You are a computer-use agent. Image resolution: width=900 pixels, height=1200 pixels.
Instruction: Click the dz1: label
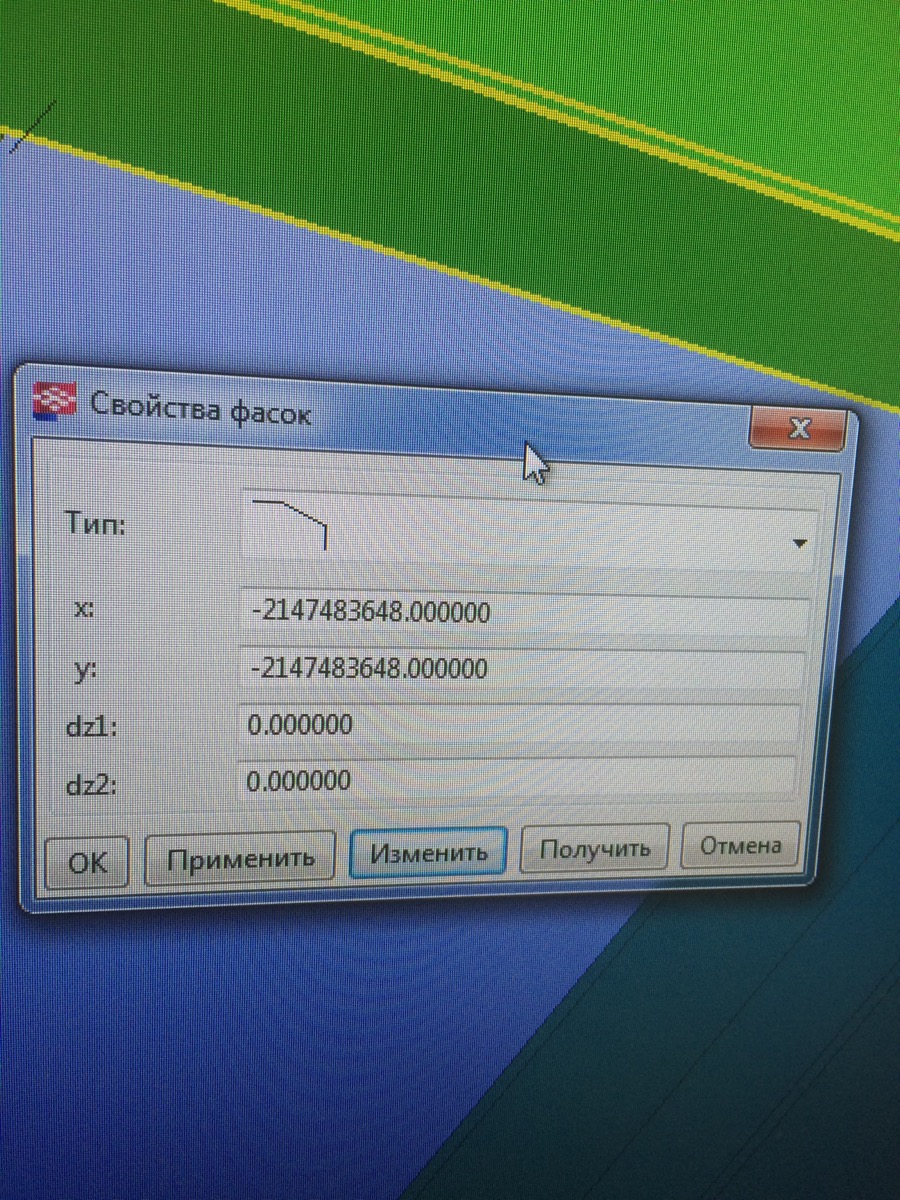[91, 728]
